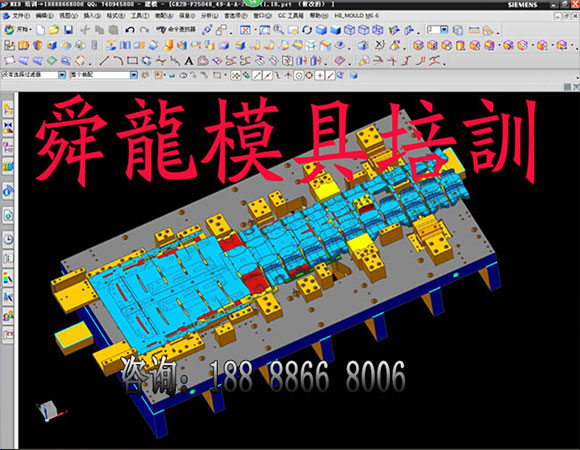Click the 命令查找器 Command Finder button
Image resolution: width=580 pixels, height=450 pixels.
pyautogui.click(x=176, y=30)
